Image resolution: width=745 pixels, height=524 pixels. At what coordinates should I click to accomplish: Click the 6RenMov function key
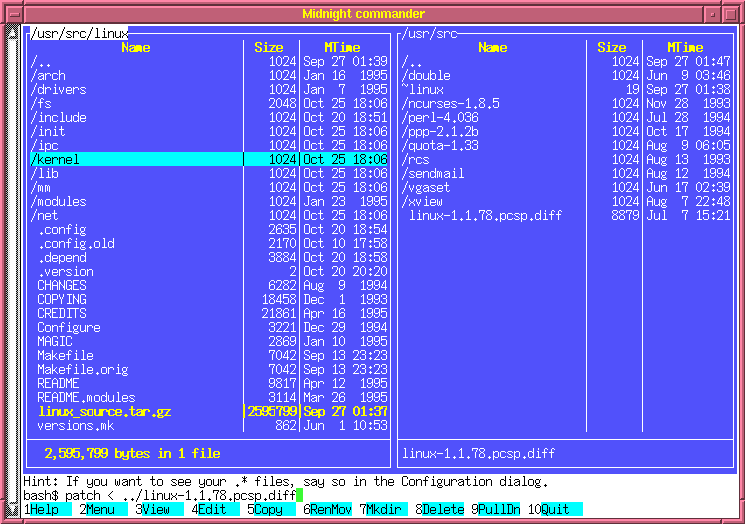[327, 509]
